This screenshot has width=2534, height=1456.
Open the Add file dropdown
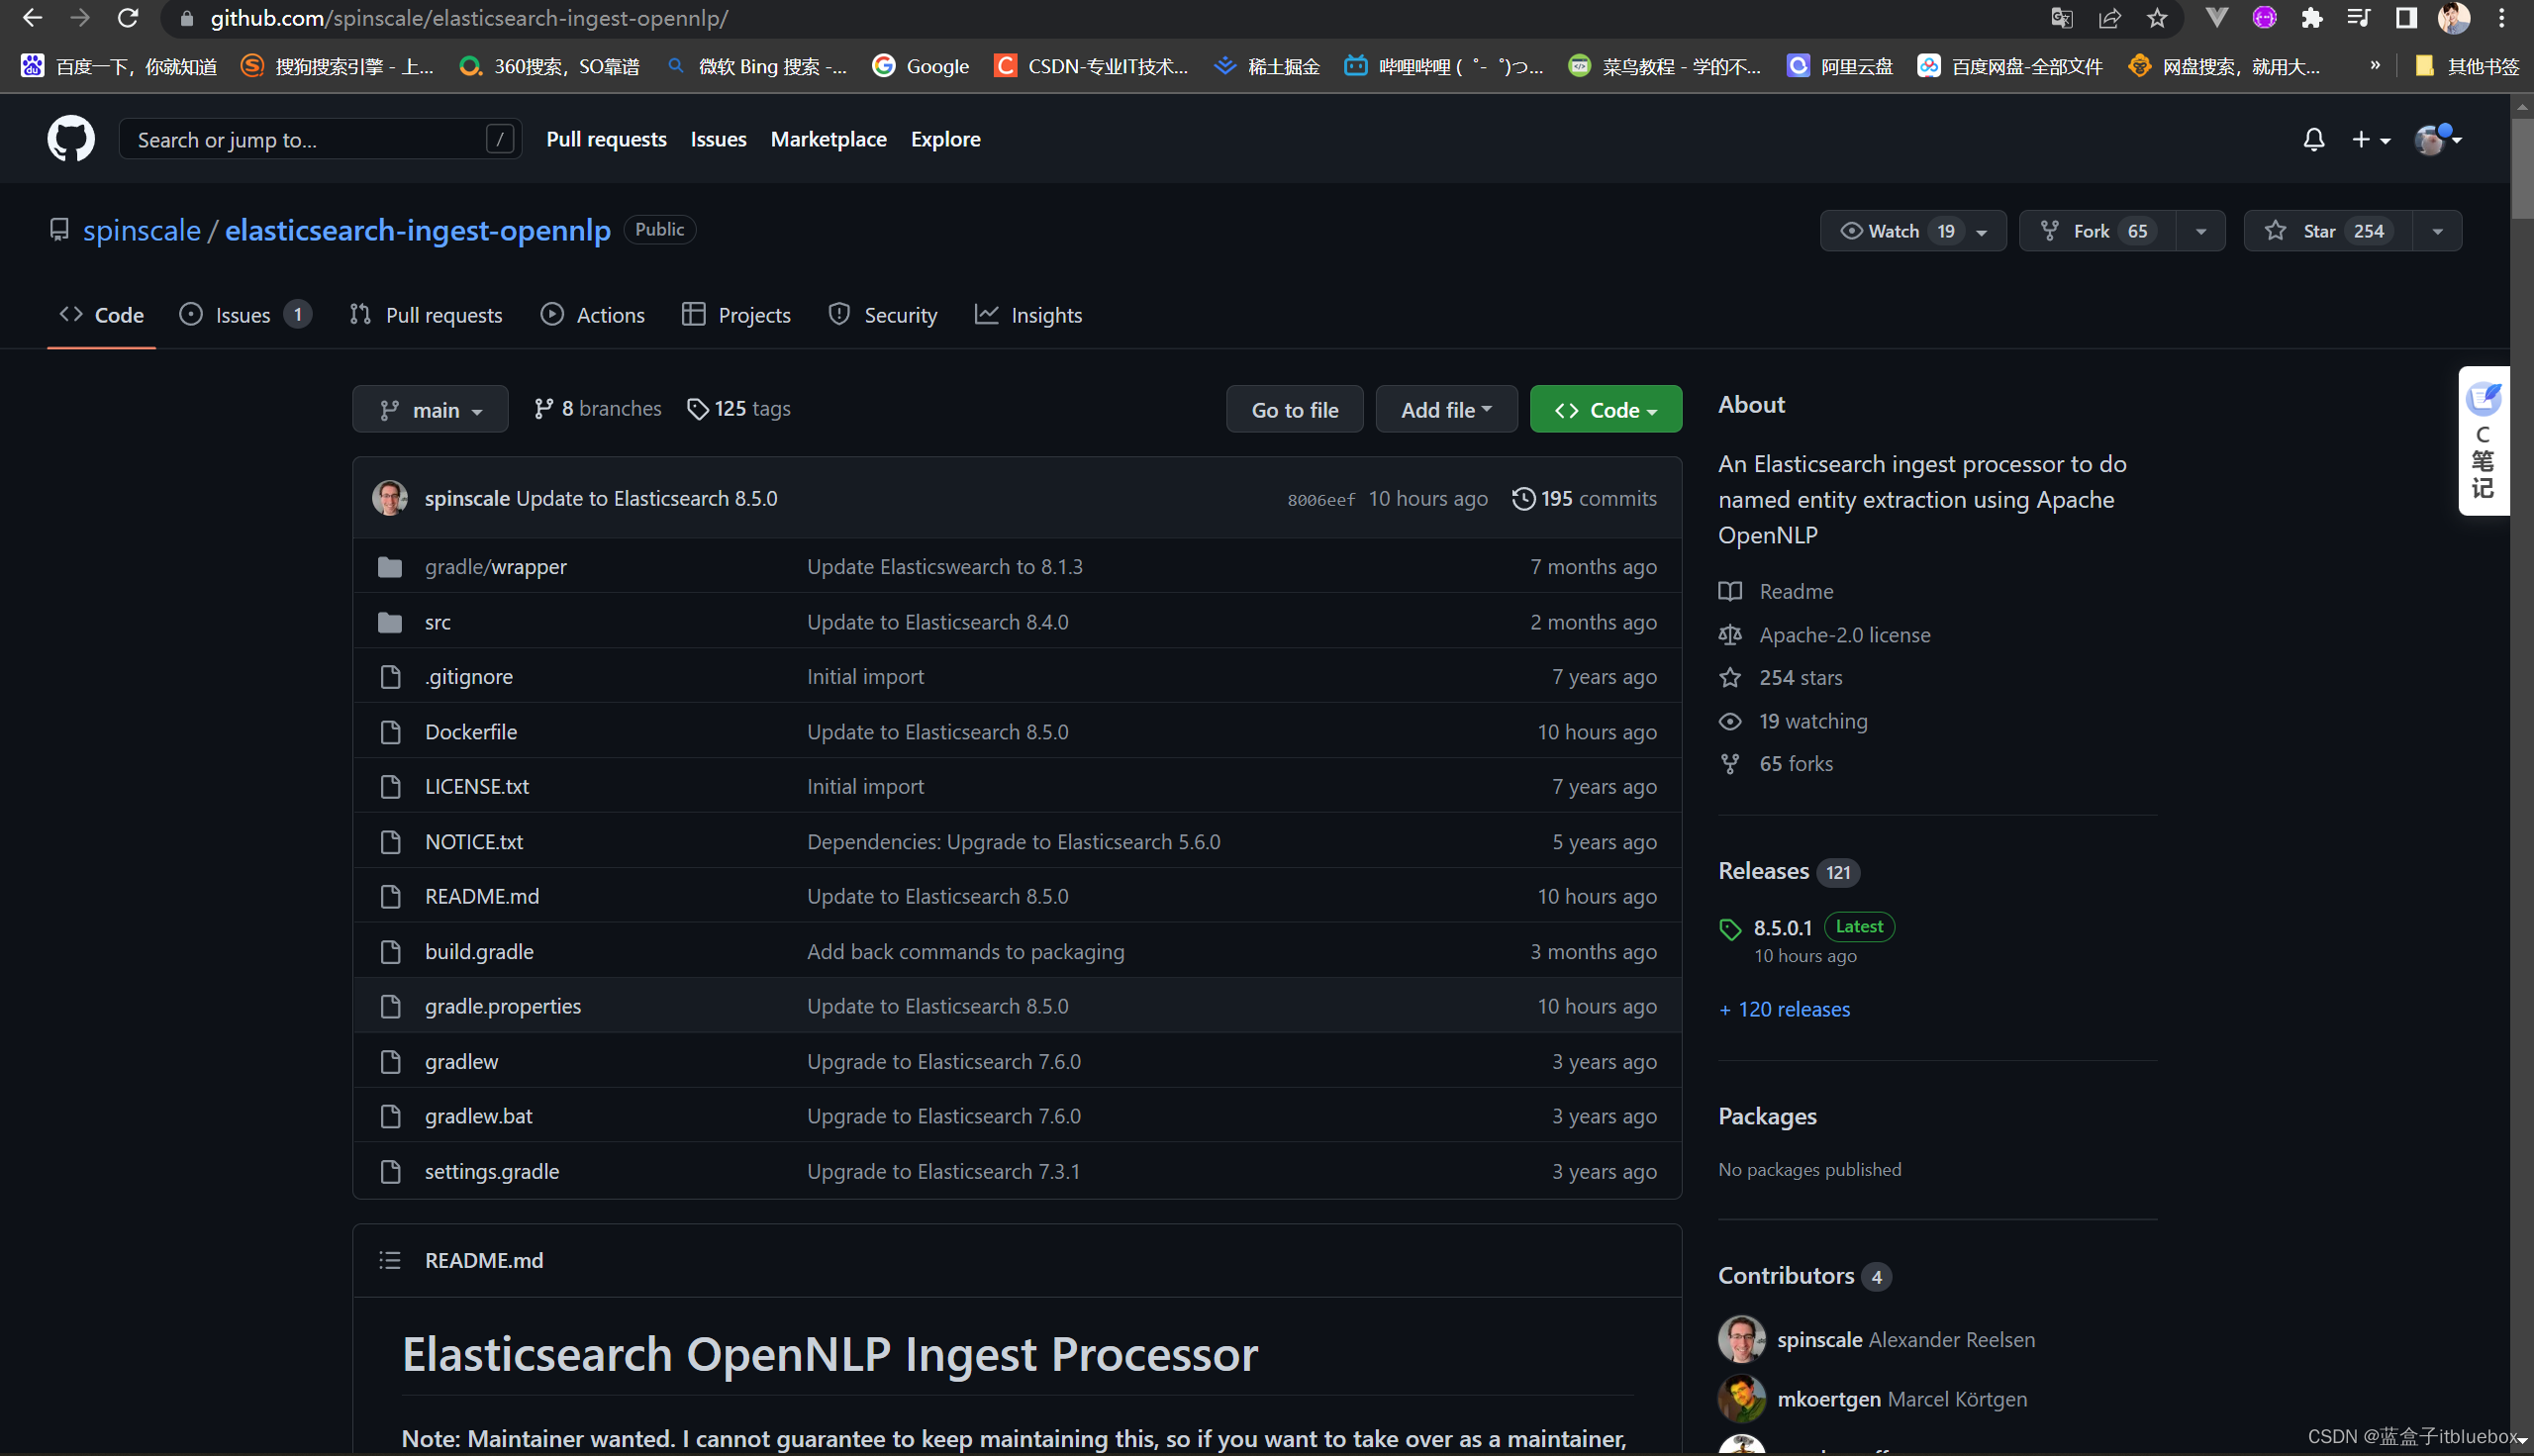(1445, 410)
